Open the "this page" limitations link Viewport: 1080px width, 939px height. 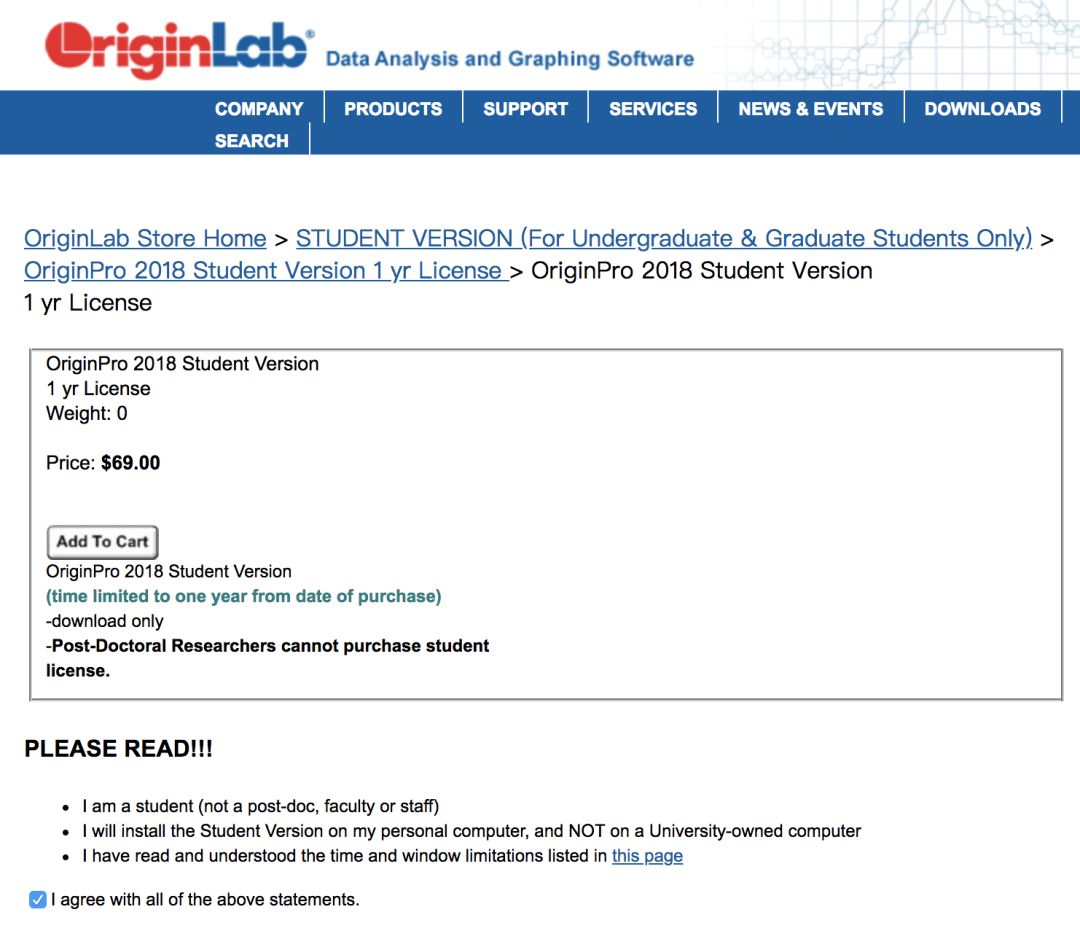click(x=647, y=856)
